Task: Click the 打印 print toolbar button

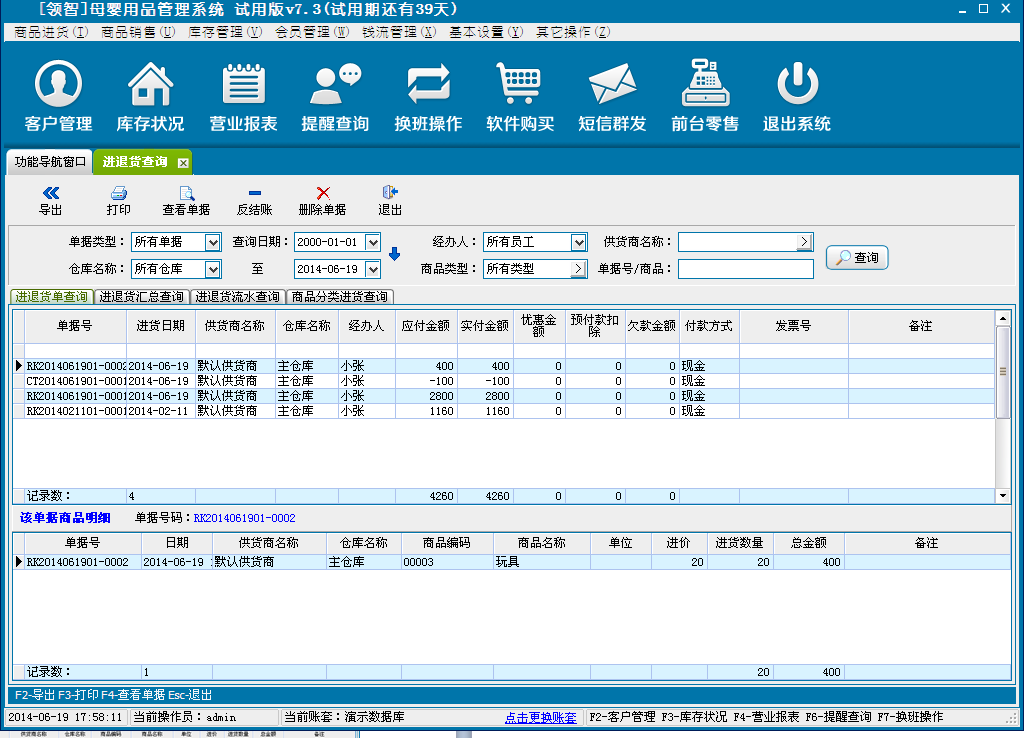Action: 118,200
